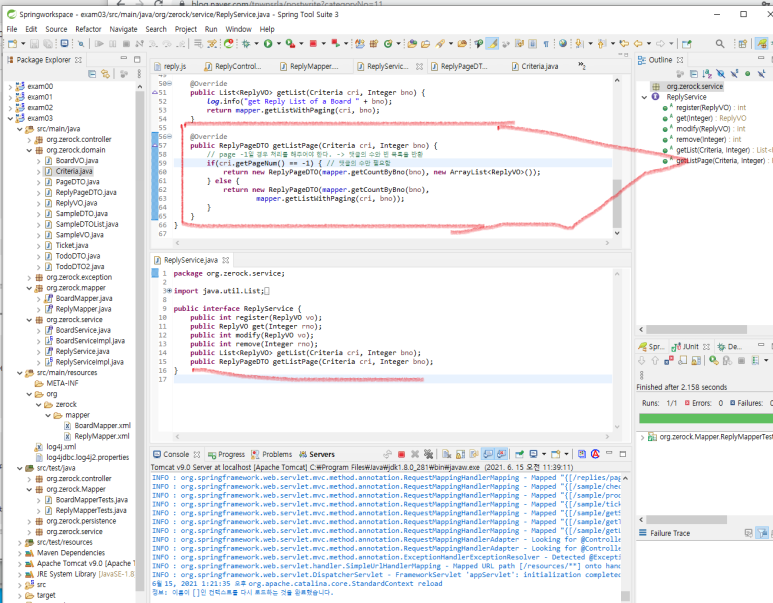Image resolution: width=773 pixels, height=603 pixels.
Task: Switch to Servers tab
Action: click(317, 454)
